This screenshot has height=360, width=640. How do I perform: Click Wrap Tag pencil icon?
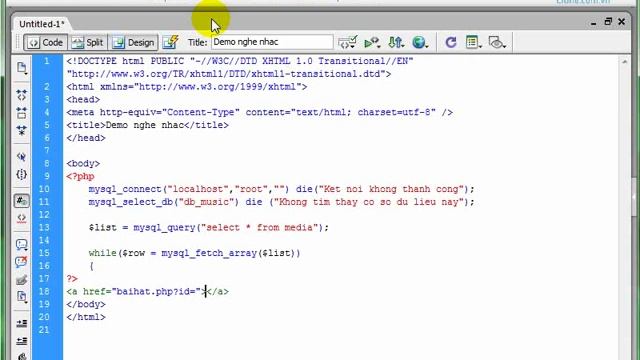(x=22, y=280)
